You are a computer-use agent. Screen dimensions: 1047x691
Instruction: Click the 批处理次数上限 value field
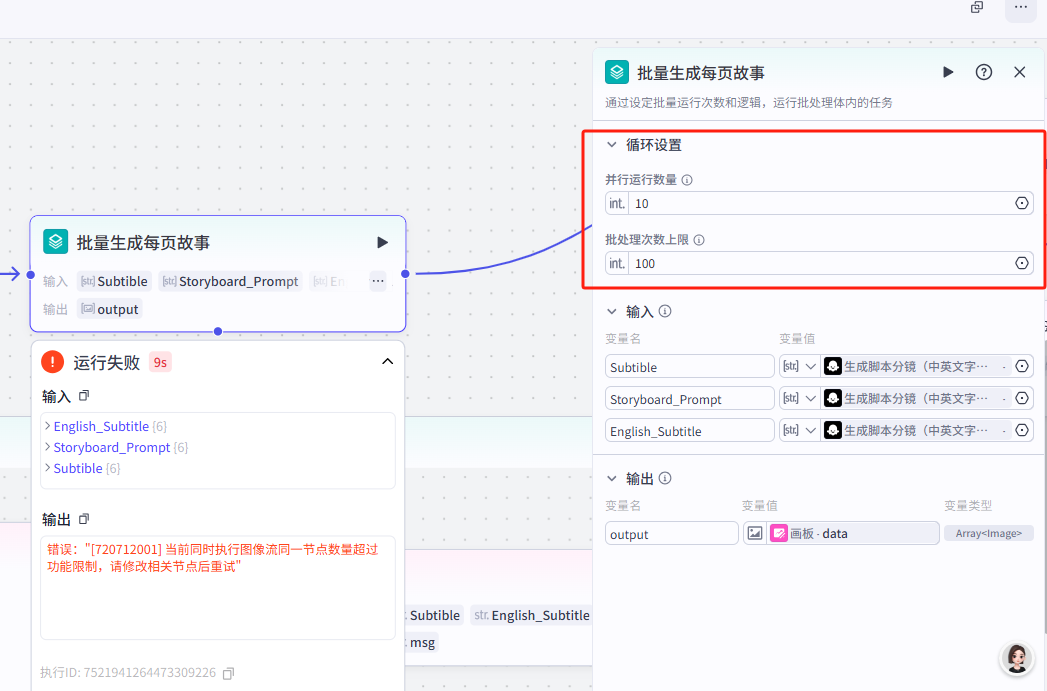[x=820, y=263]
